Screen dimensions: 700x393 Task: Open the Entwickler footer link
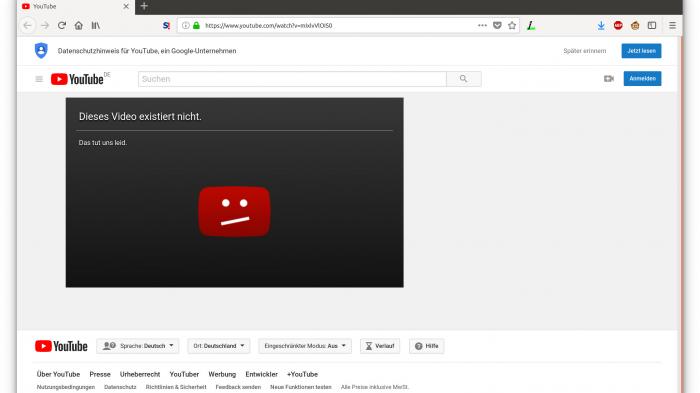click(x=261, y=374)
